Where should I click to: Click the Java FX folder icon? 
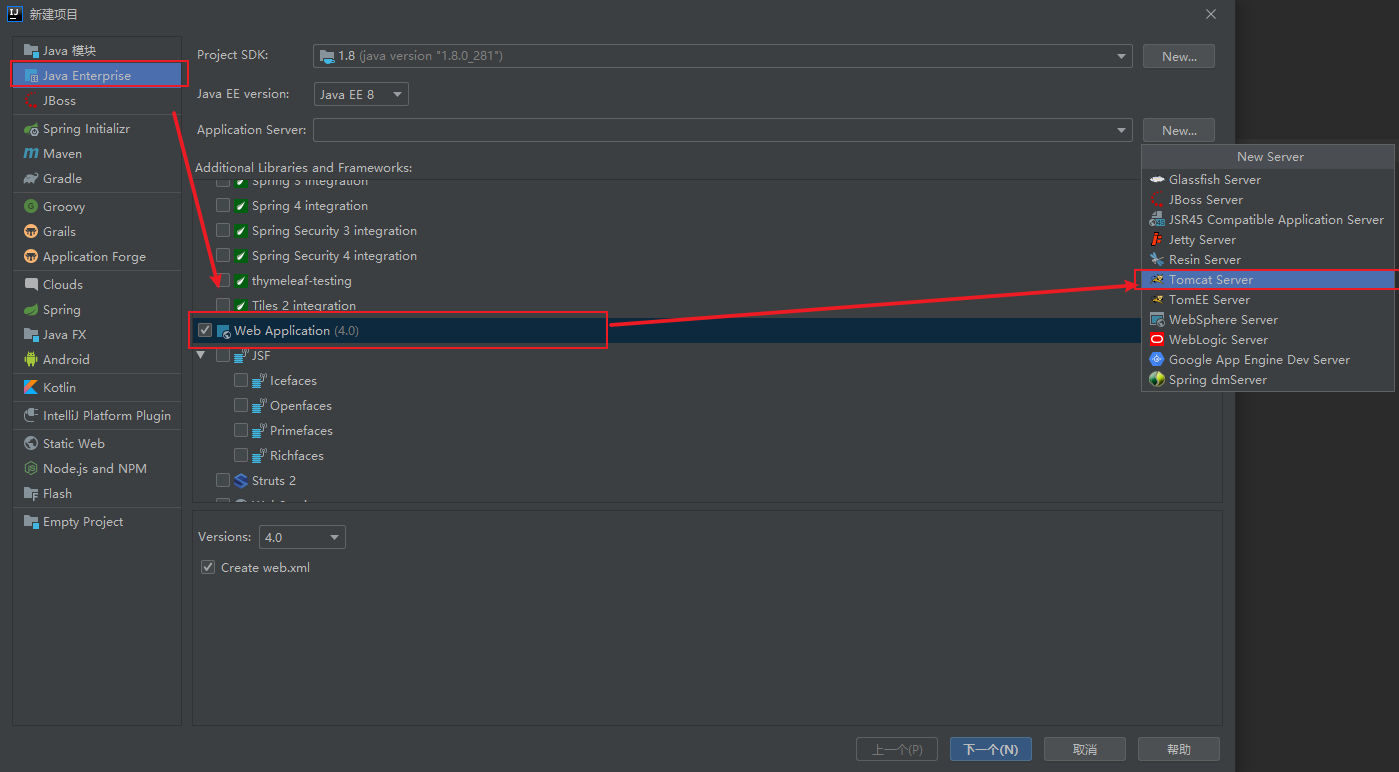(31, 334)
